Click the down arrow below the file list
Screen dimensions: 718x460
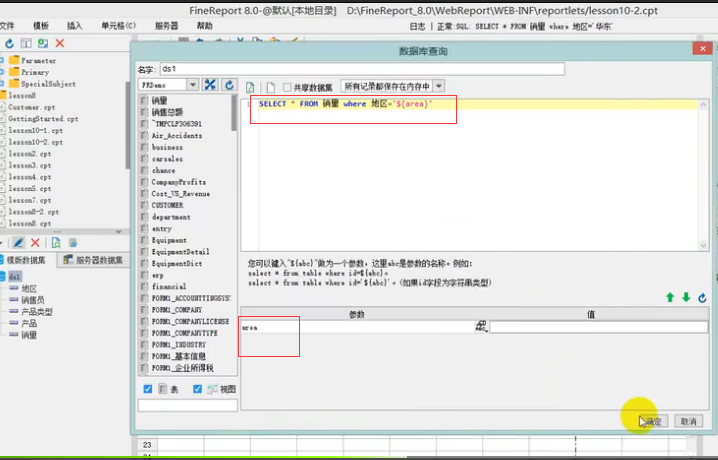[x=119, y=232]
